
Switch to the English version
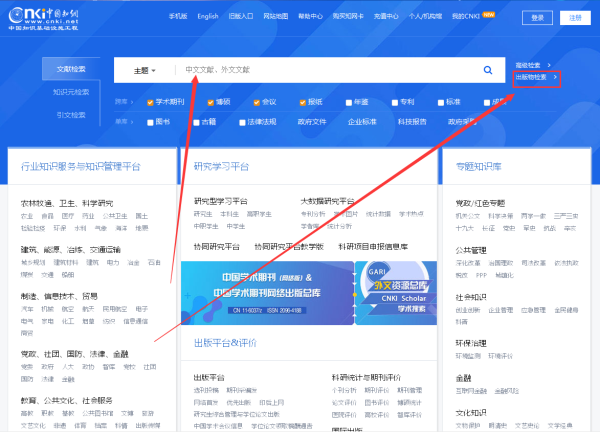pyautogui.click(x=208, y=16)
